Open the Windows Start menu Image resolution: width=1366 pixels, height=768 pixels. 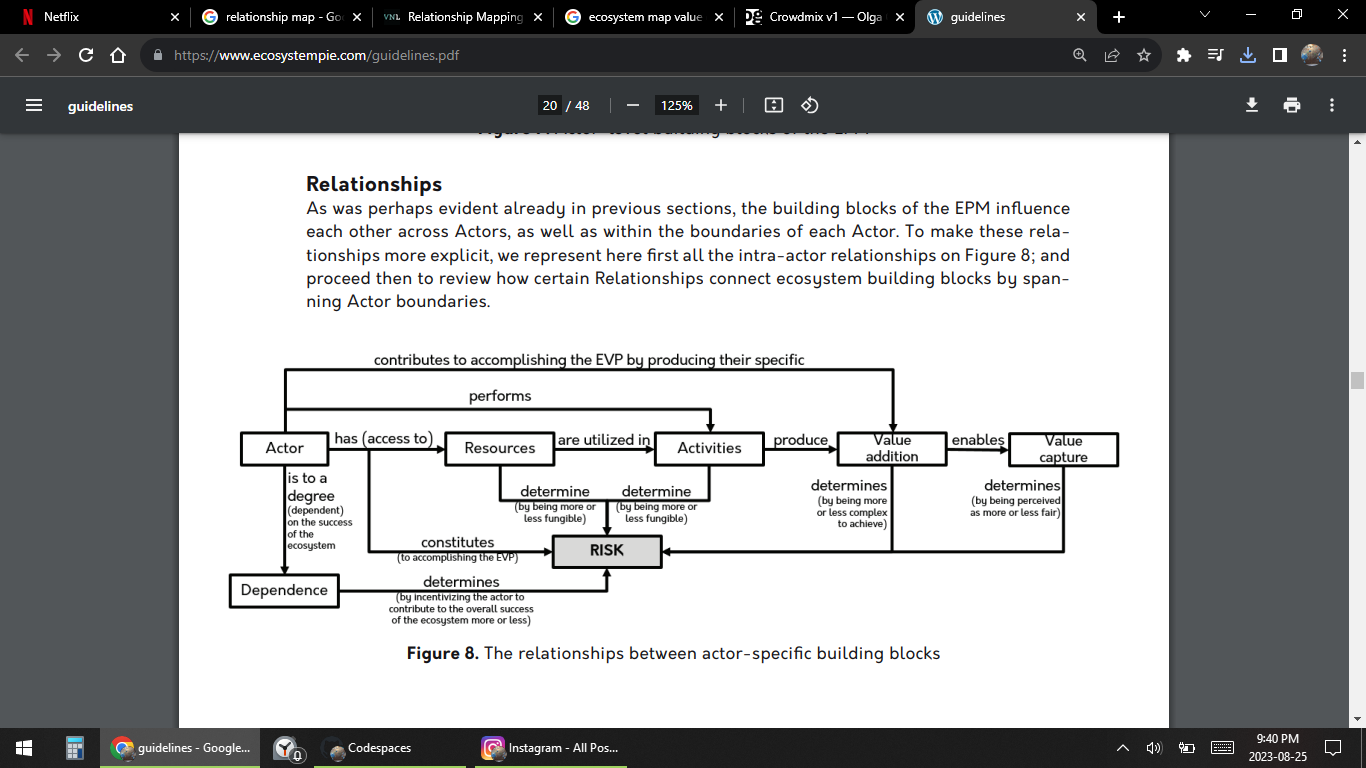coord(24,747)
